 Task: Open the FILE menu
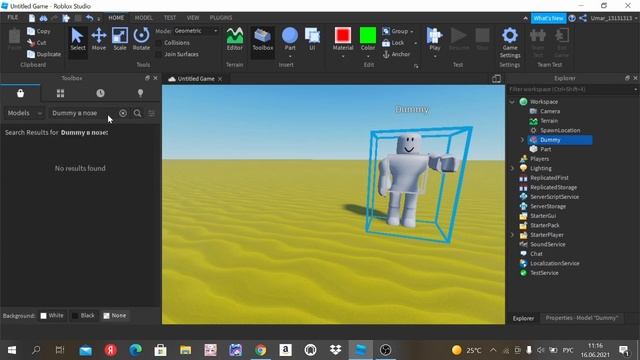[x=13, y=18]
